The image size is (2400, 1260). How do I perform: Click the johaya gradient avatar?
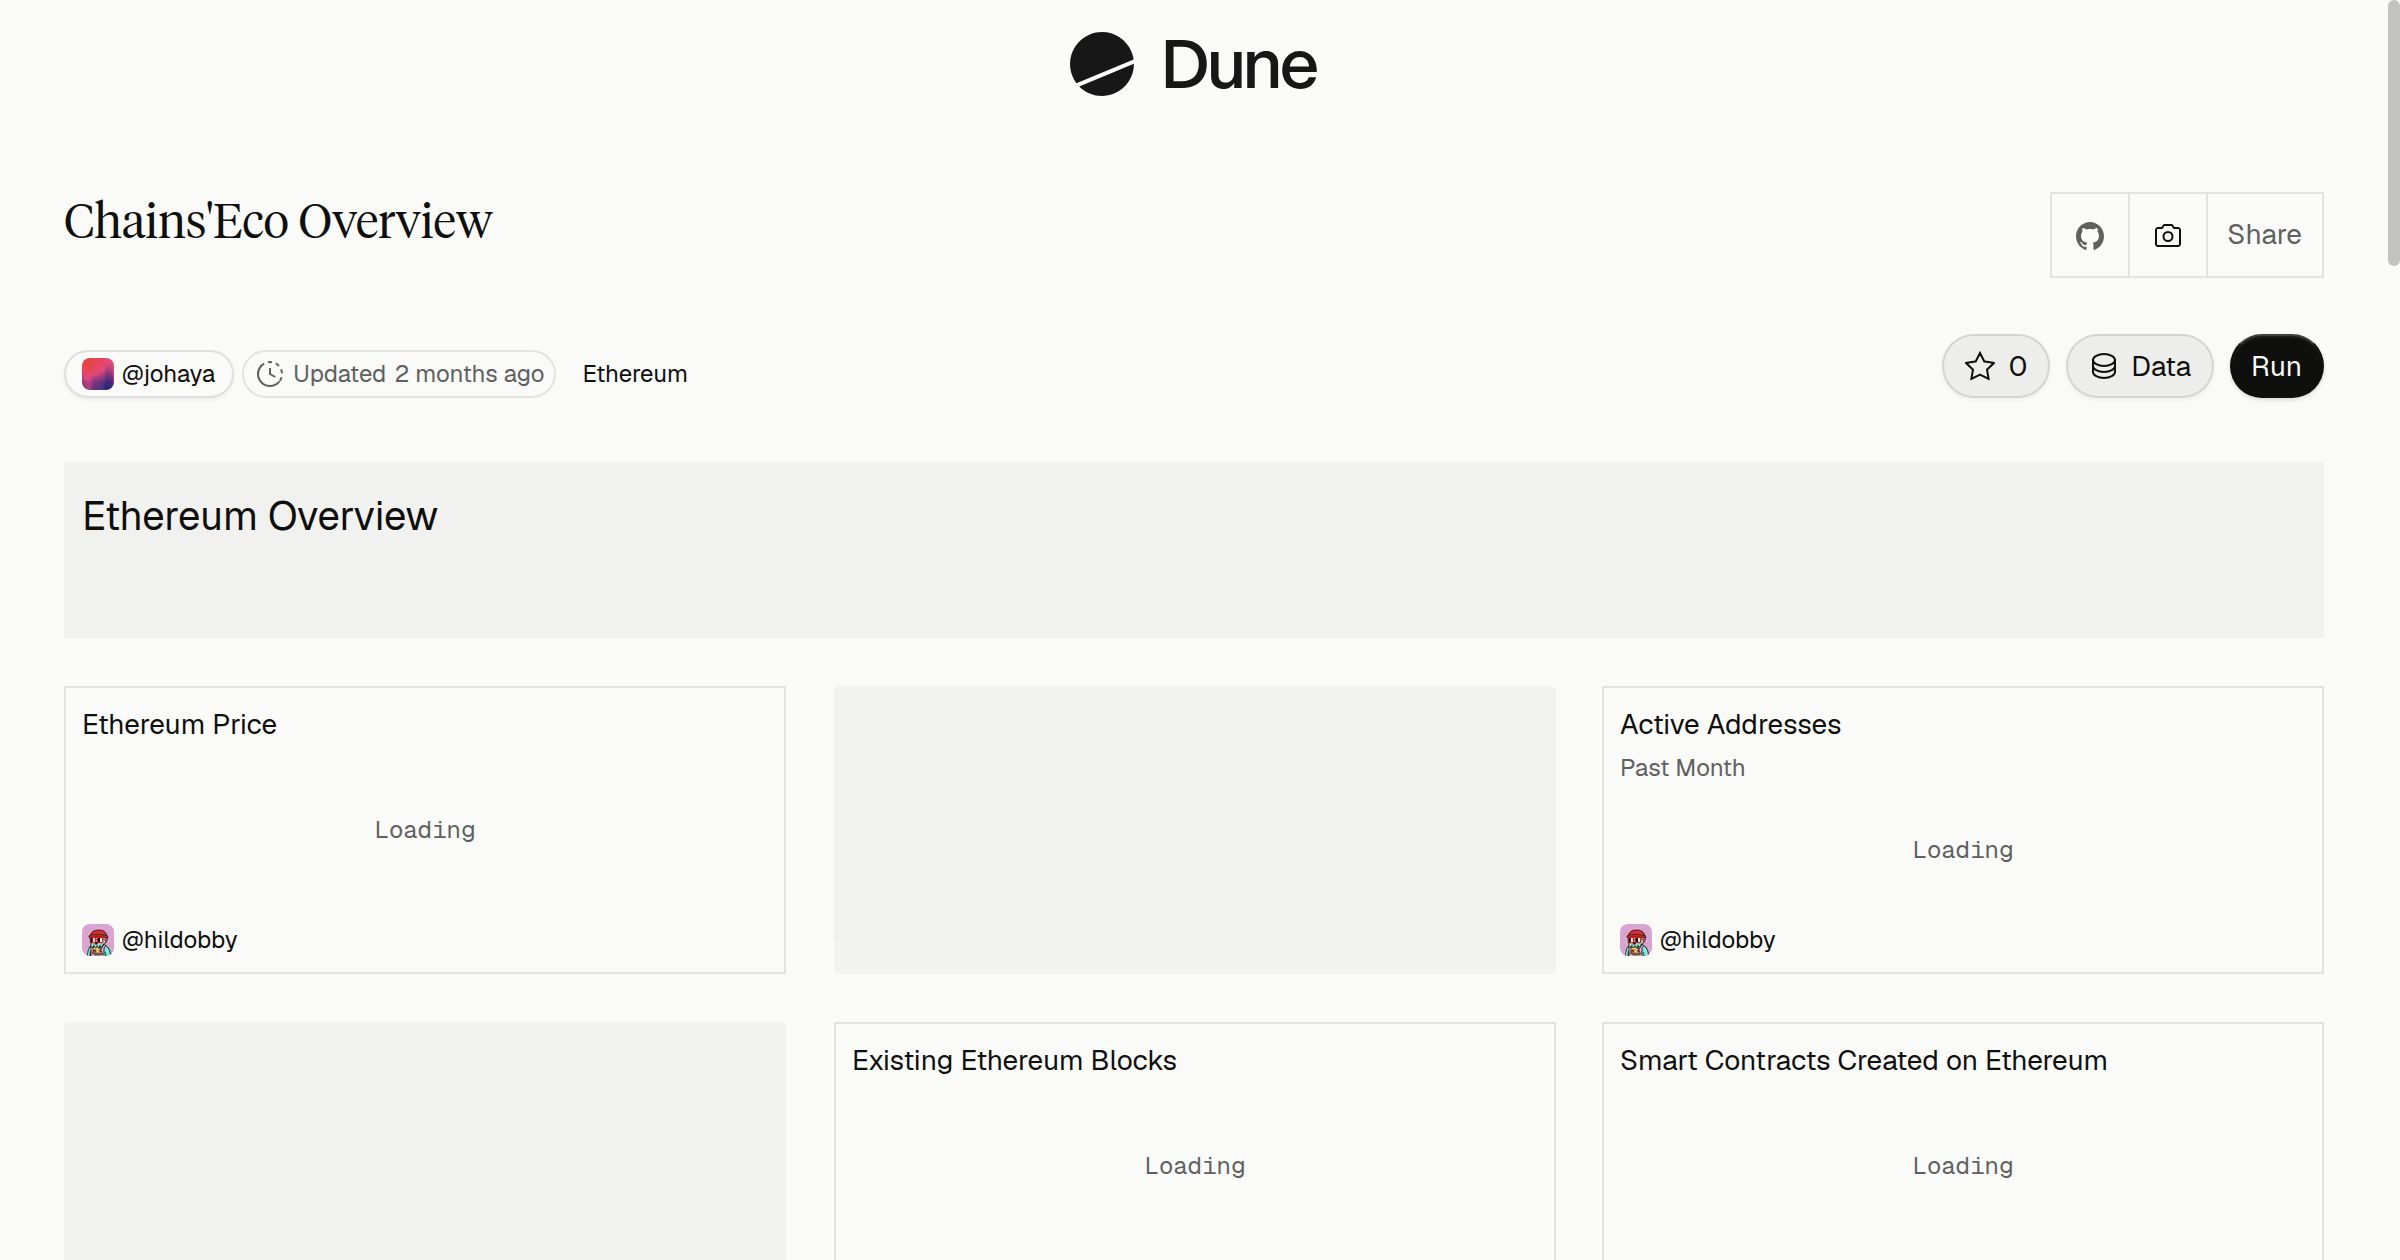97,374
